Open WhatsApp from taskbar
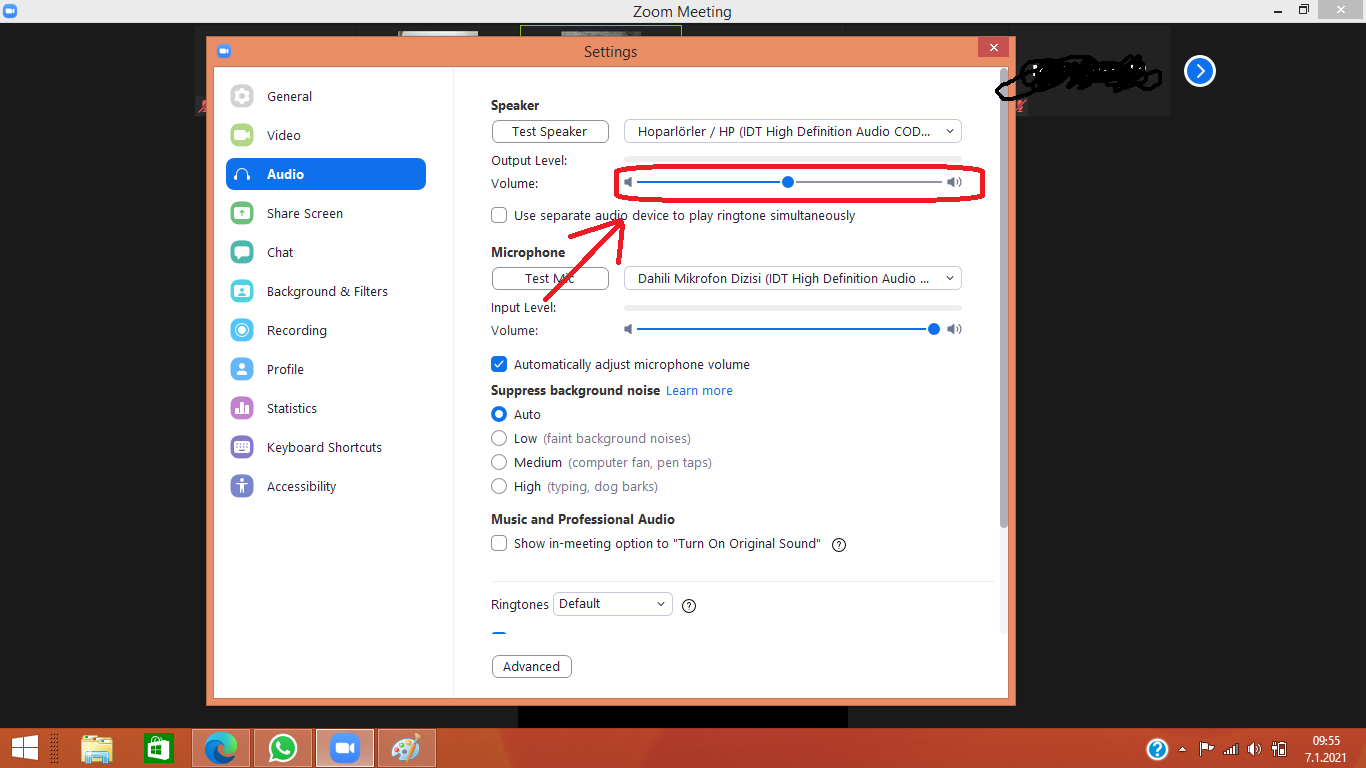The image size is (1366, 768). tap(283, 748)
